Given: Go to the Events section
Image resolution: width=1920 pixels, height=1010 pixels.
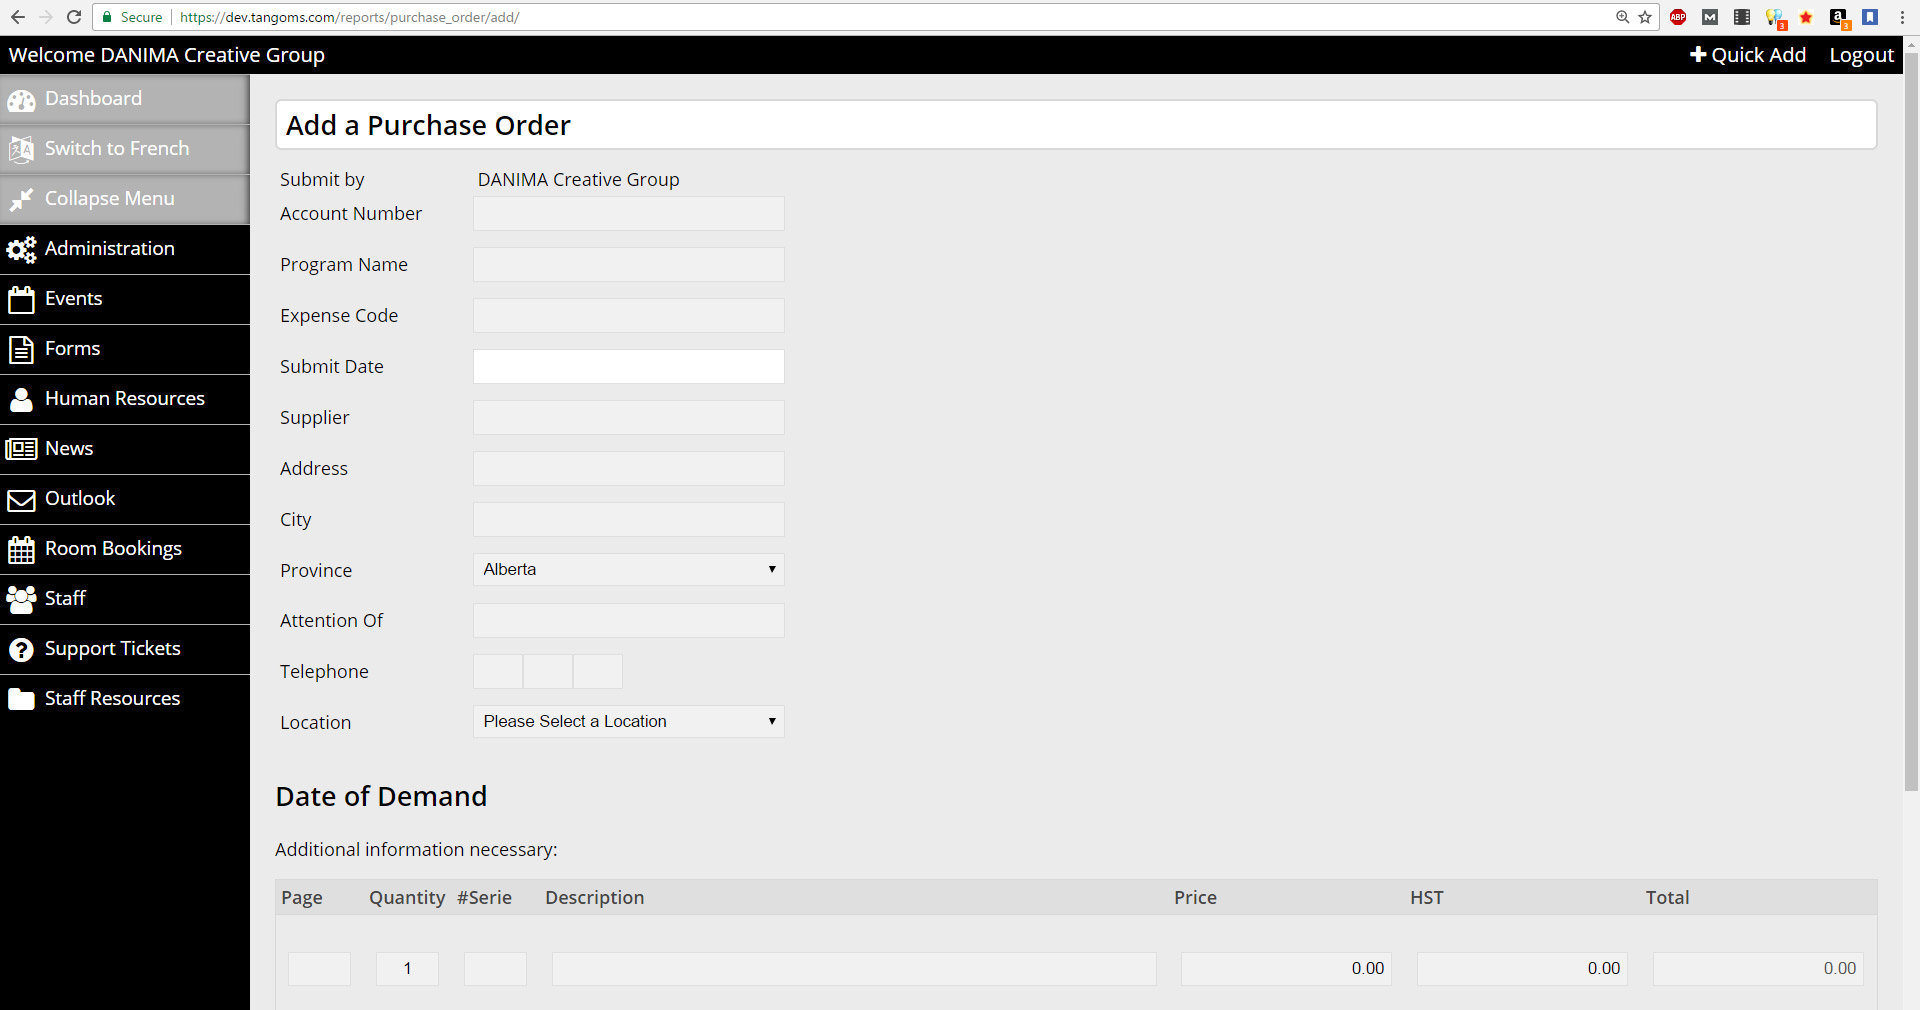Looking at the screenshot, I should tap(125, 299).
